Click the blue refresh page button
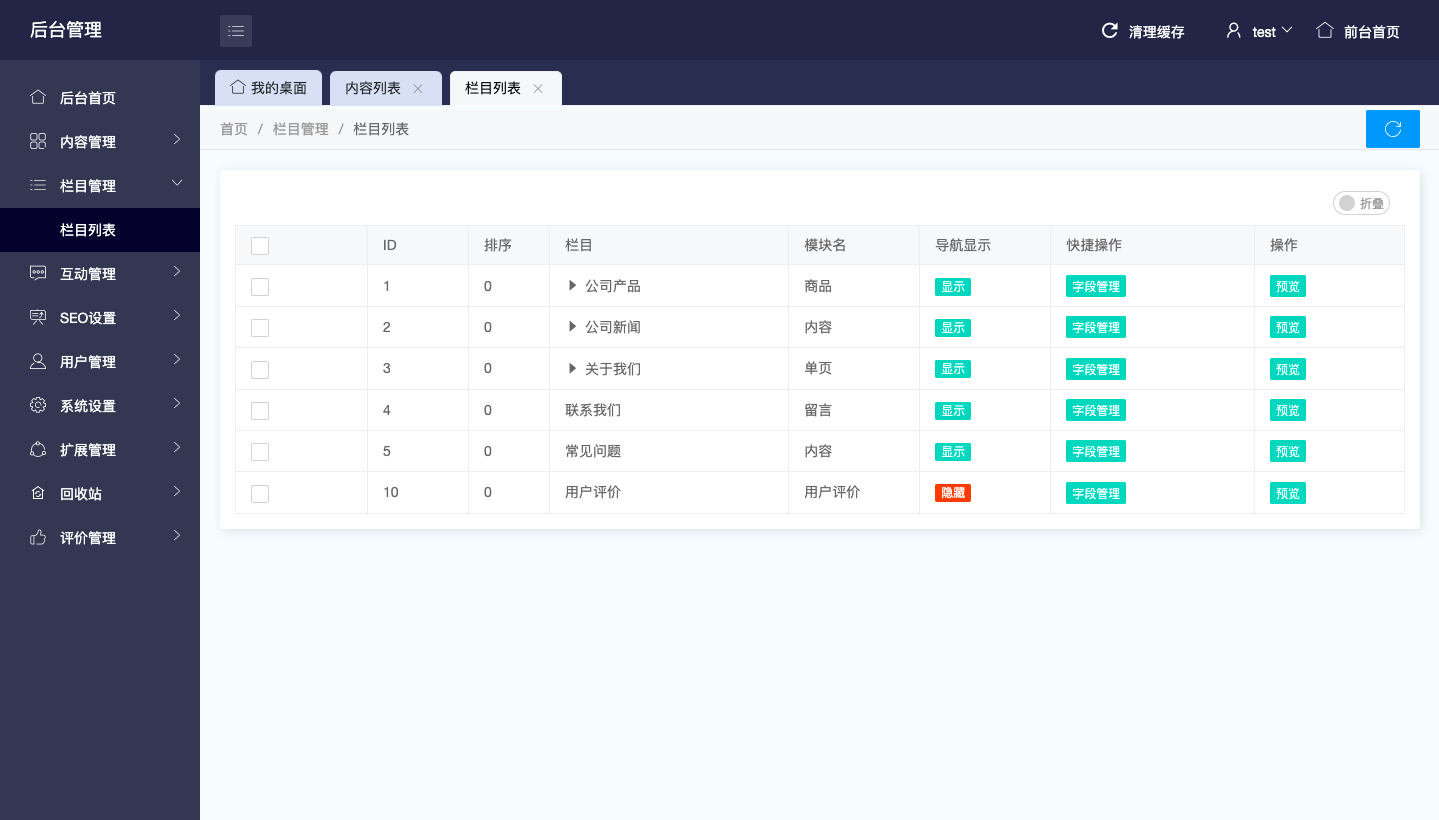The width and height of the screenshot is (1439, 820). 1392,129
